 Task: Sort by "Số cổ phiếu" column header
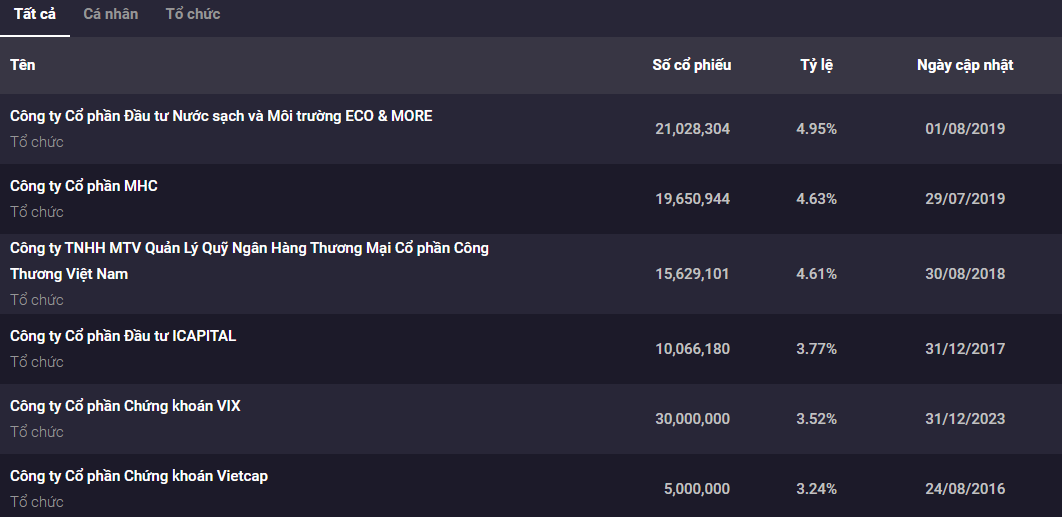point(691,65)
